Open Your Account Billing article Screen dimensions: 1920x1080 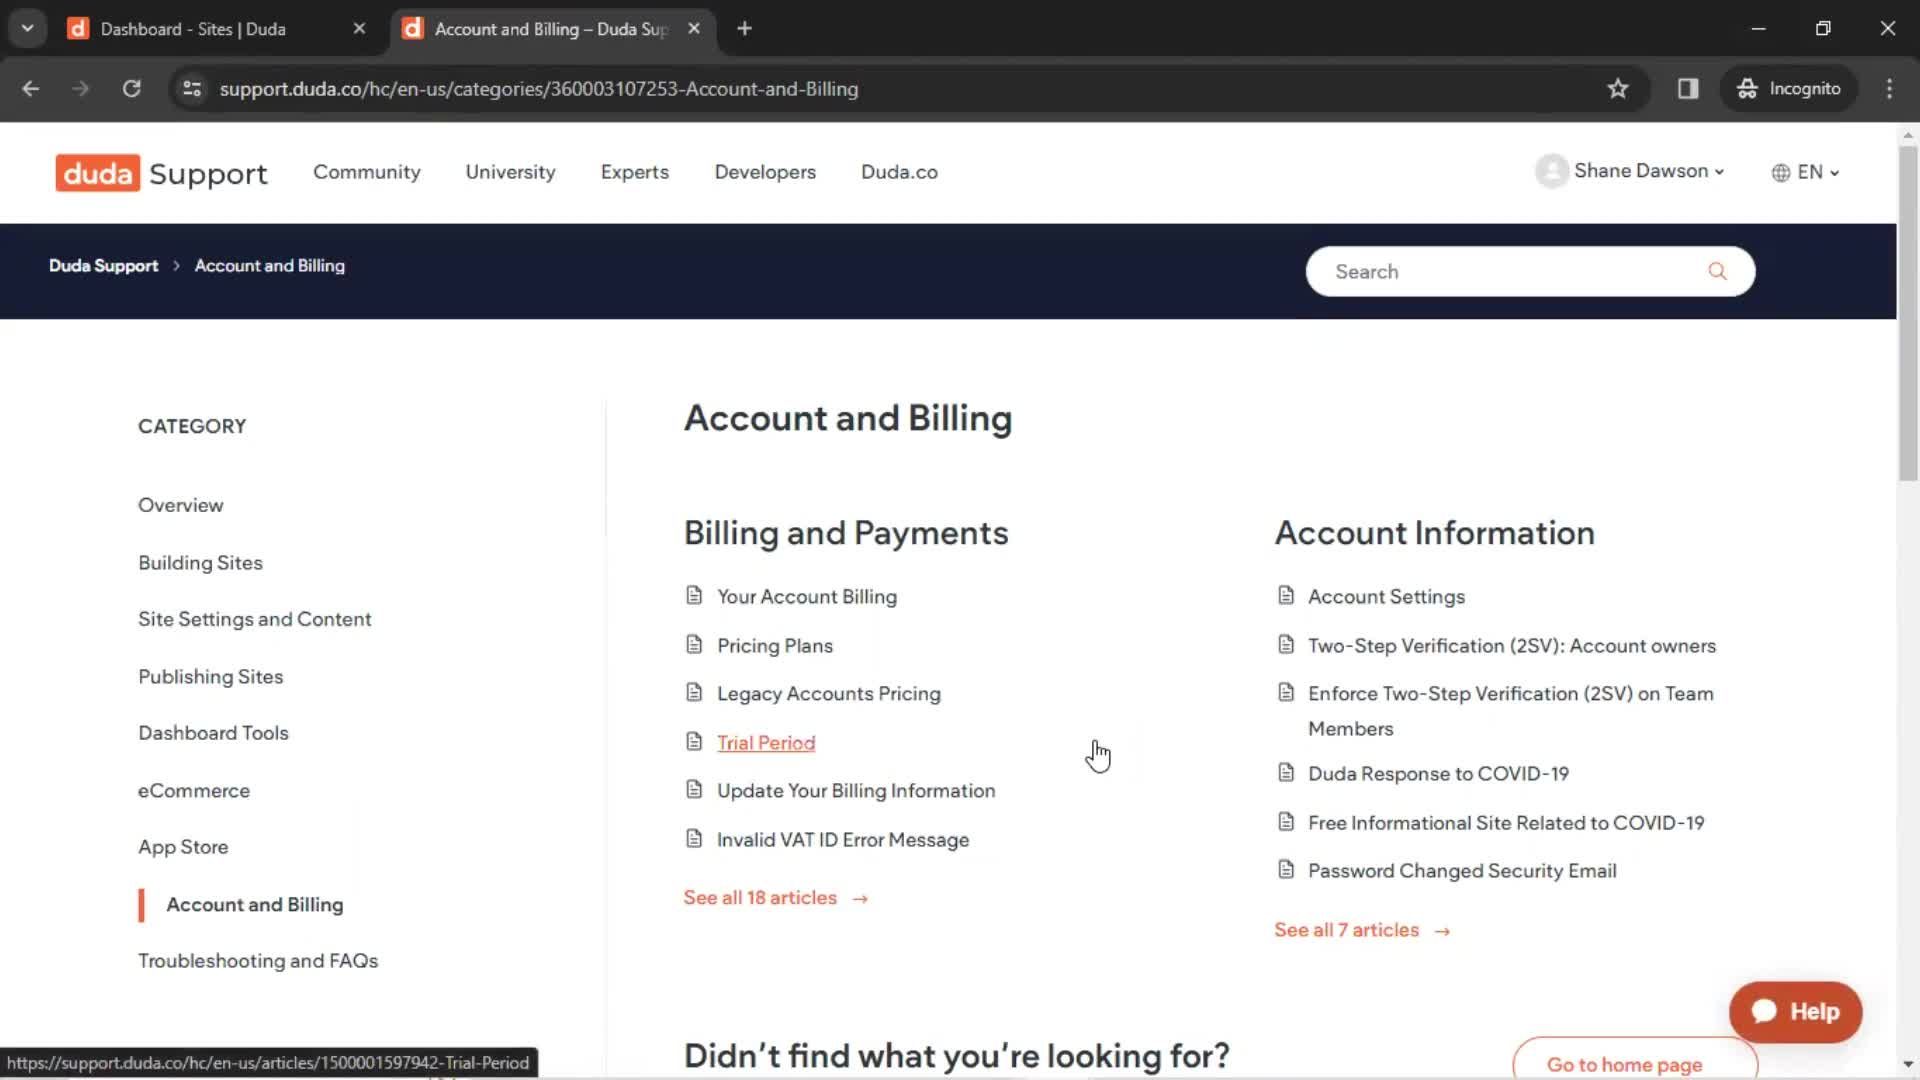click(x=807, y=596)
